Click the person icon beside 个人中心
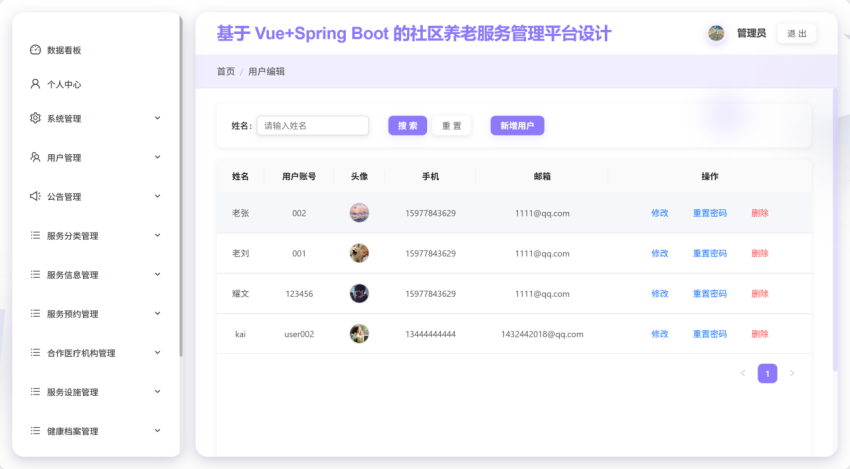Image resolution: width=850 pixels, height=469 pixels. (35, 84)
